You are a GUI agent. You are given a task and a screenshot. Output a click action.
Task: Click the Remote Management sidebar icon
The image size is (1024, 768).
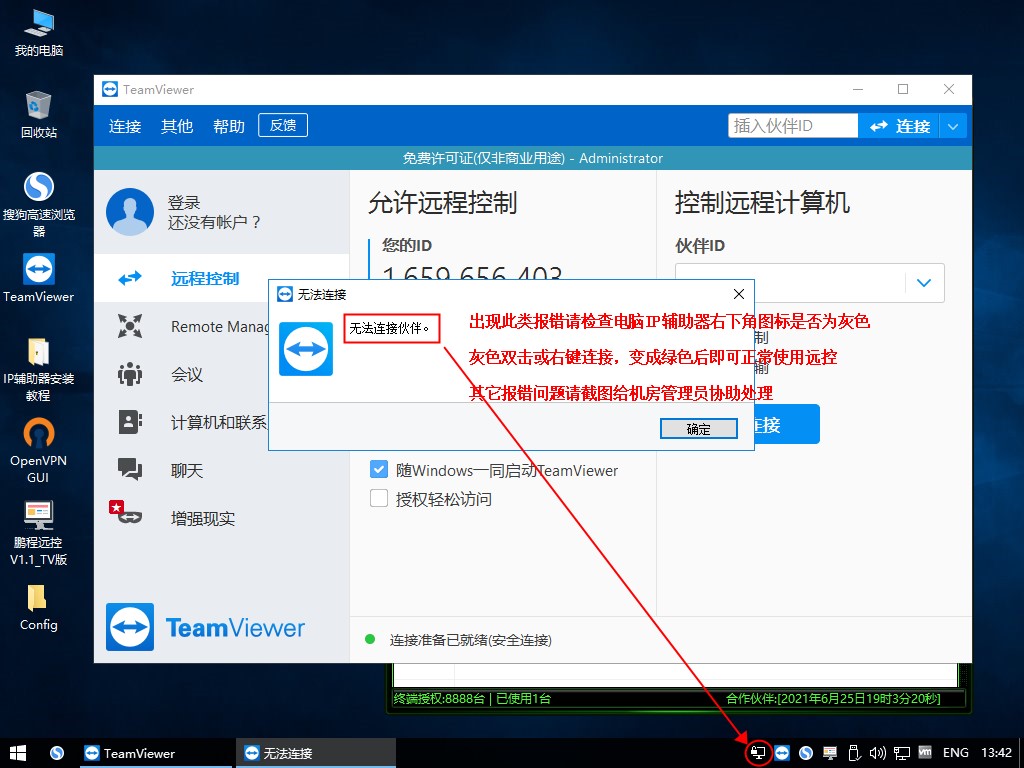130,326
